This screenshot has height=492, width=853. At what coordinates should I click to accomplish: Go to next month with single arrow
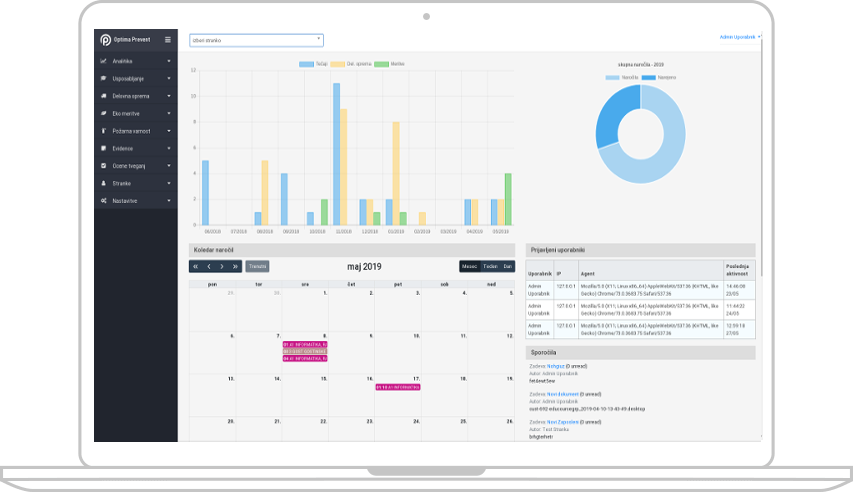(x=222, y=266)
